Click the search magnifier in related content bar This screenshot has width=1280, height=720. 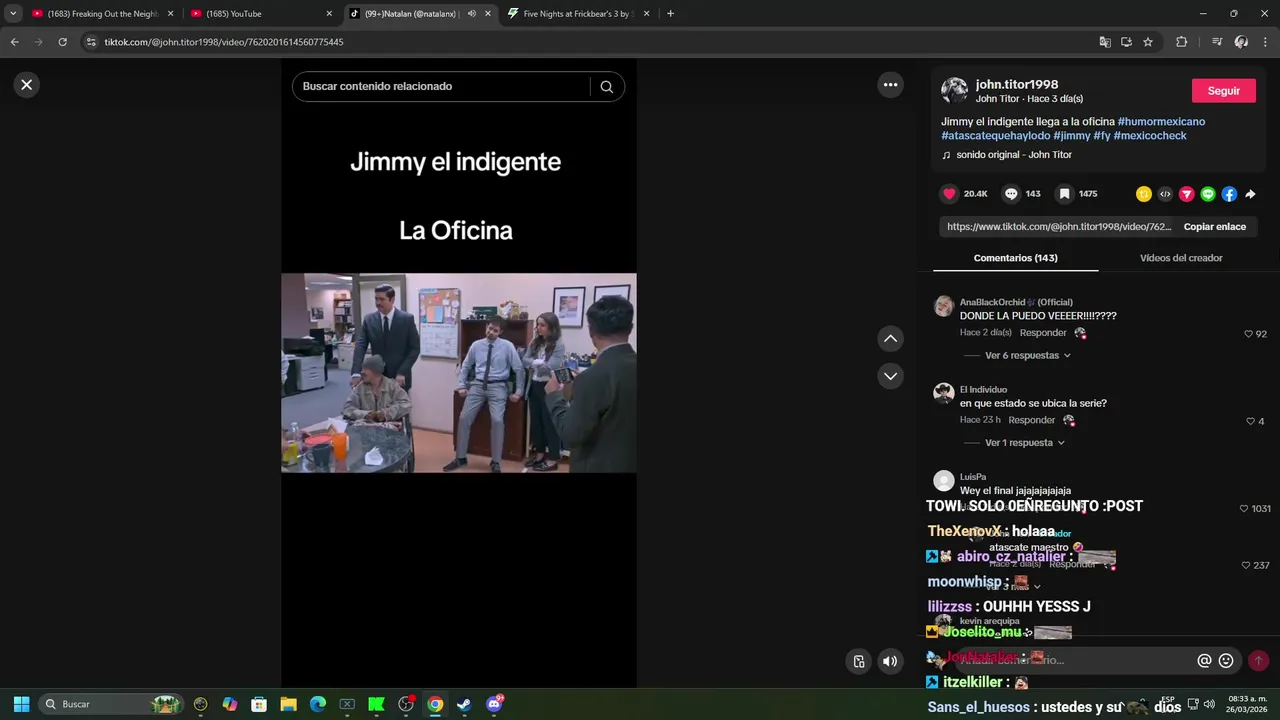coord(606,86)
